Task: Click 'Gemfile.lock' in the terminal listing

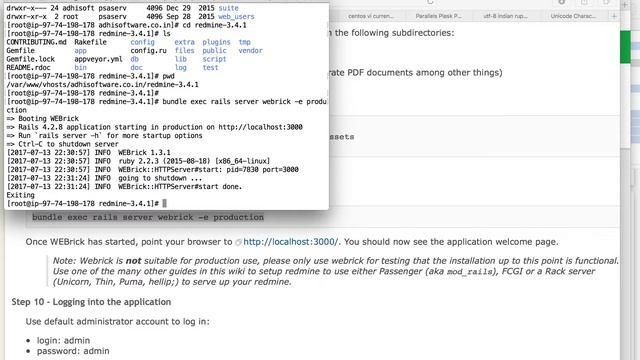Action: coord(30,59)
